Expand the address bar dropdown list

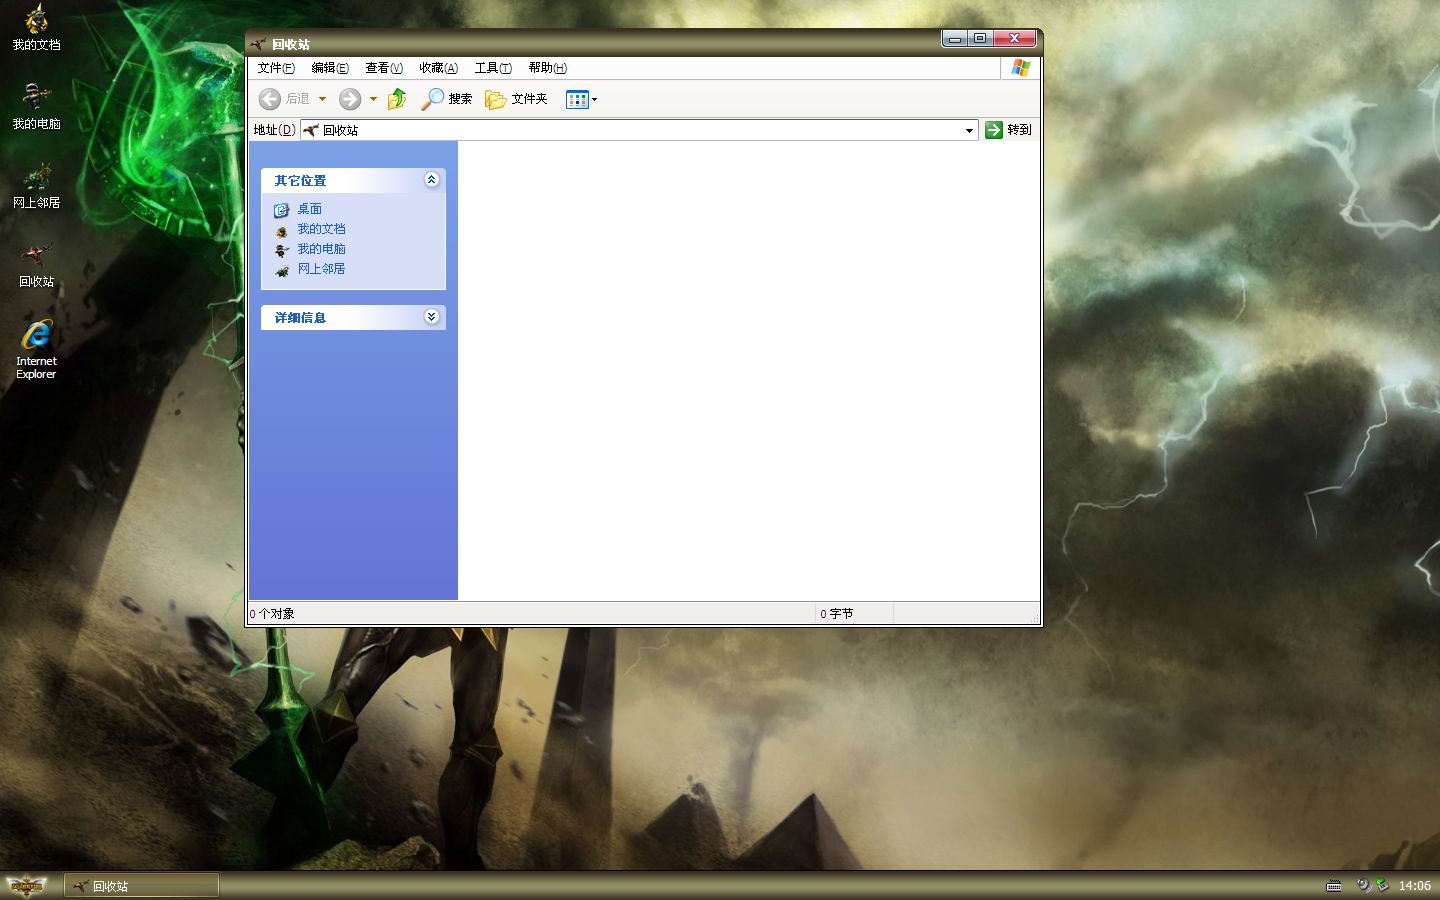969,130
